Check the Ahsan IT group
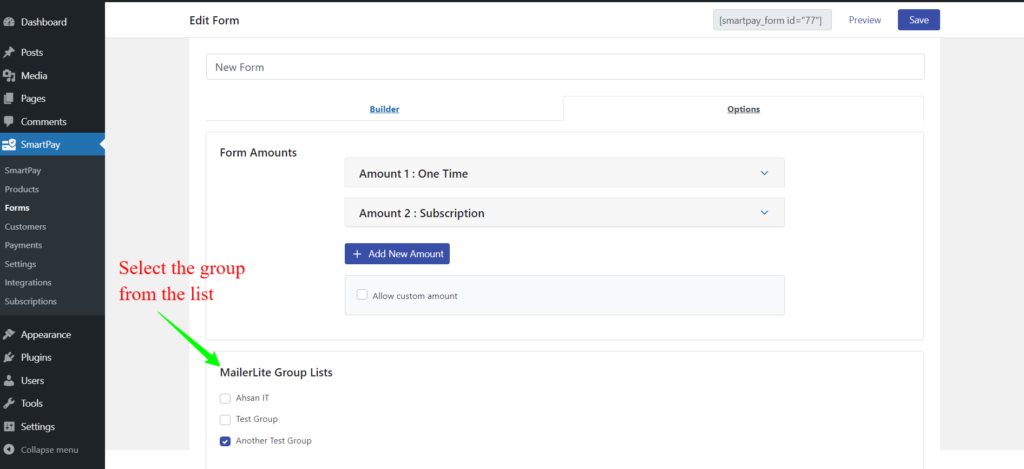The height and width of the screenshot is (469, 1024). point(225,398)
